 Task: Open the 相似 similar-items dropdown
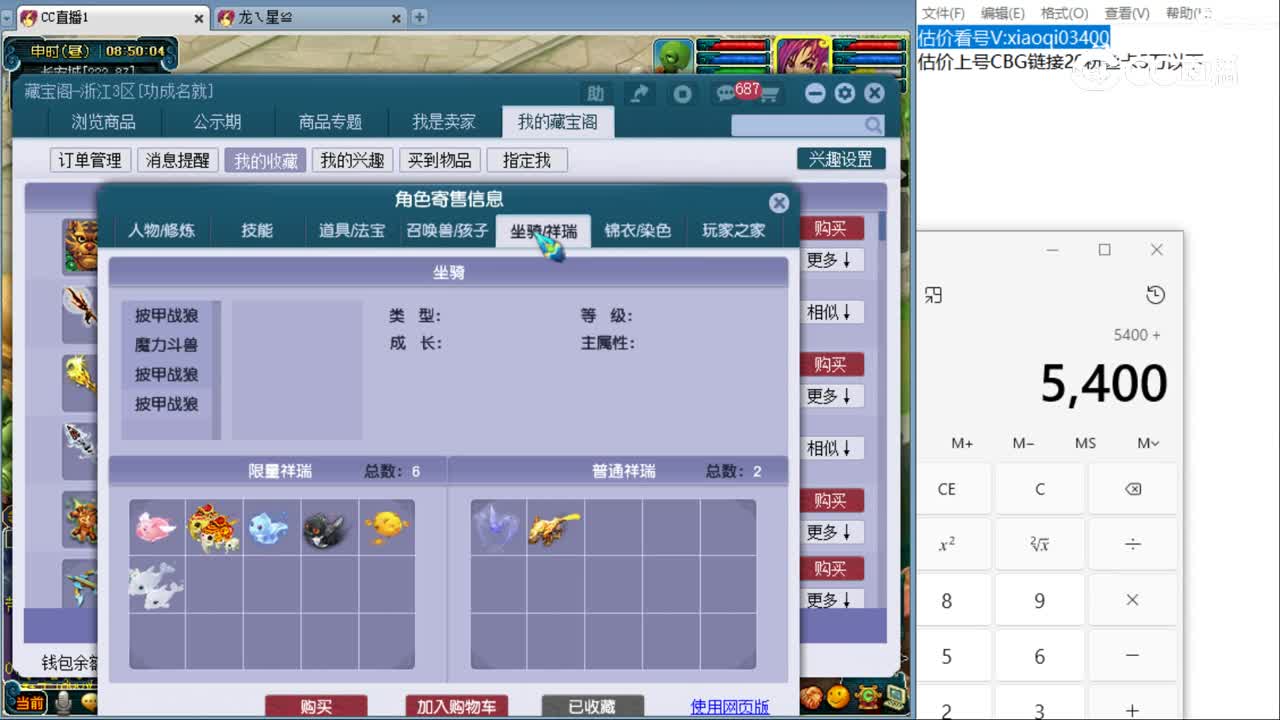coord(831,312)
